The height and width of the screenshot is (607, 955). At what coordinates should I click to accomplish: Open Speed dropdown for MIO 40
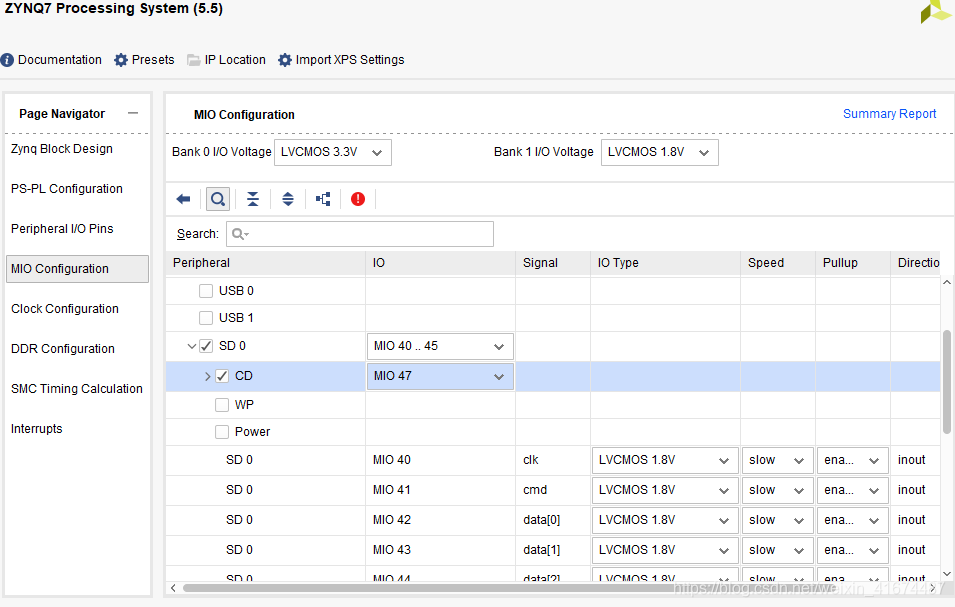pos(778,460)
